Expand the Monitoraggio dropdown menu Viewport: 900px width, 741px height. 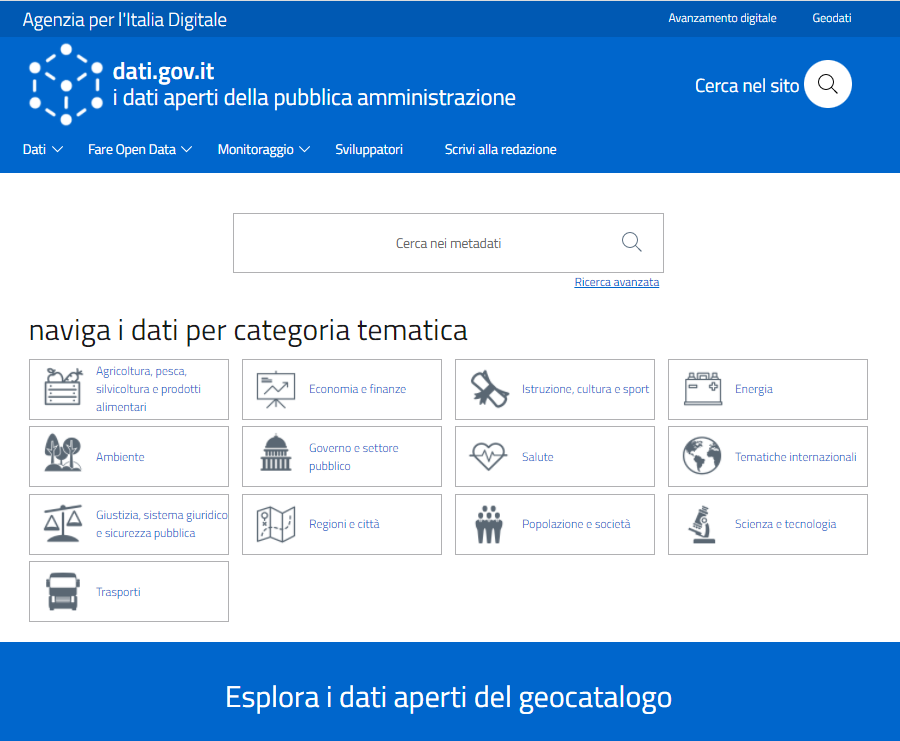click(264, 150)
